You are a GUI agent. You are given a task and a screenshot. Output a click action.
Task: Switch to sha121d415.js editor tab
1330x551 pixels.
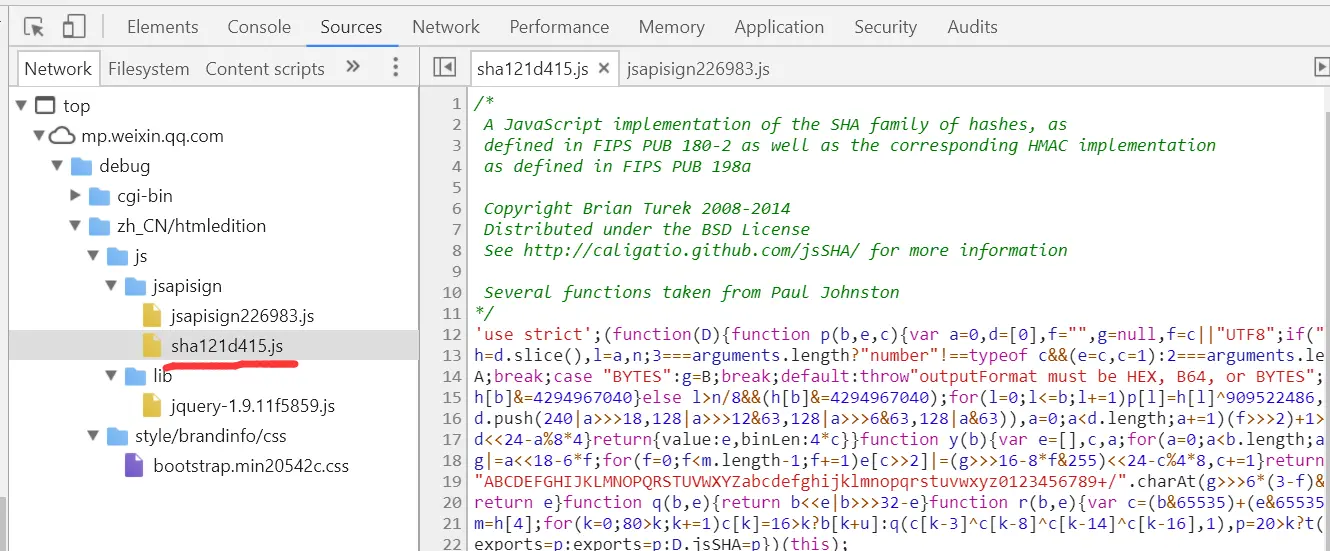(x=531, y=69)
